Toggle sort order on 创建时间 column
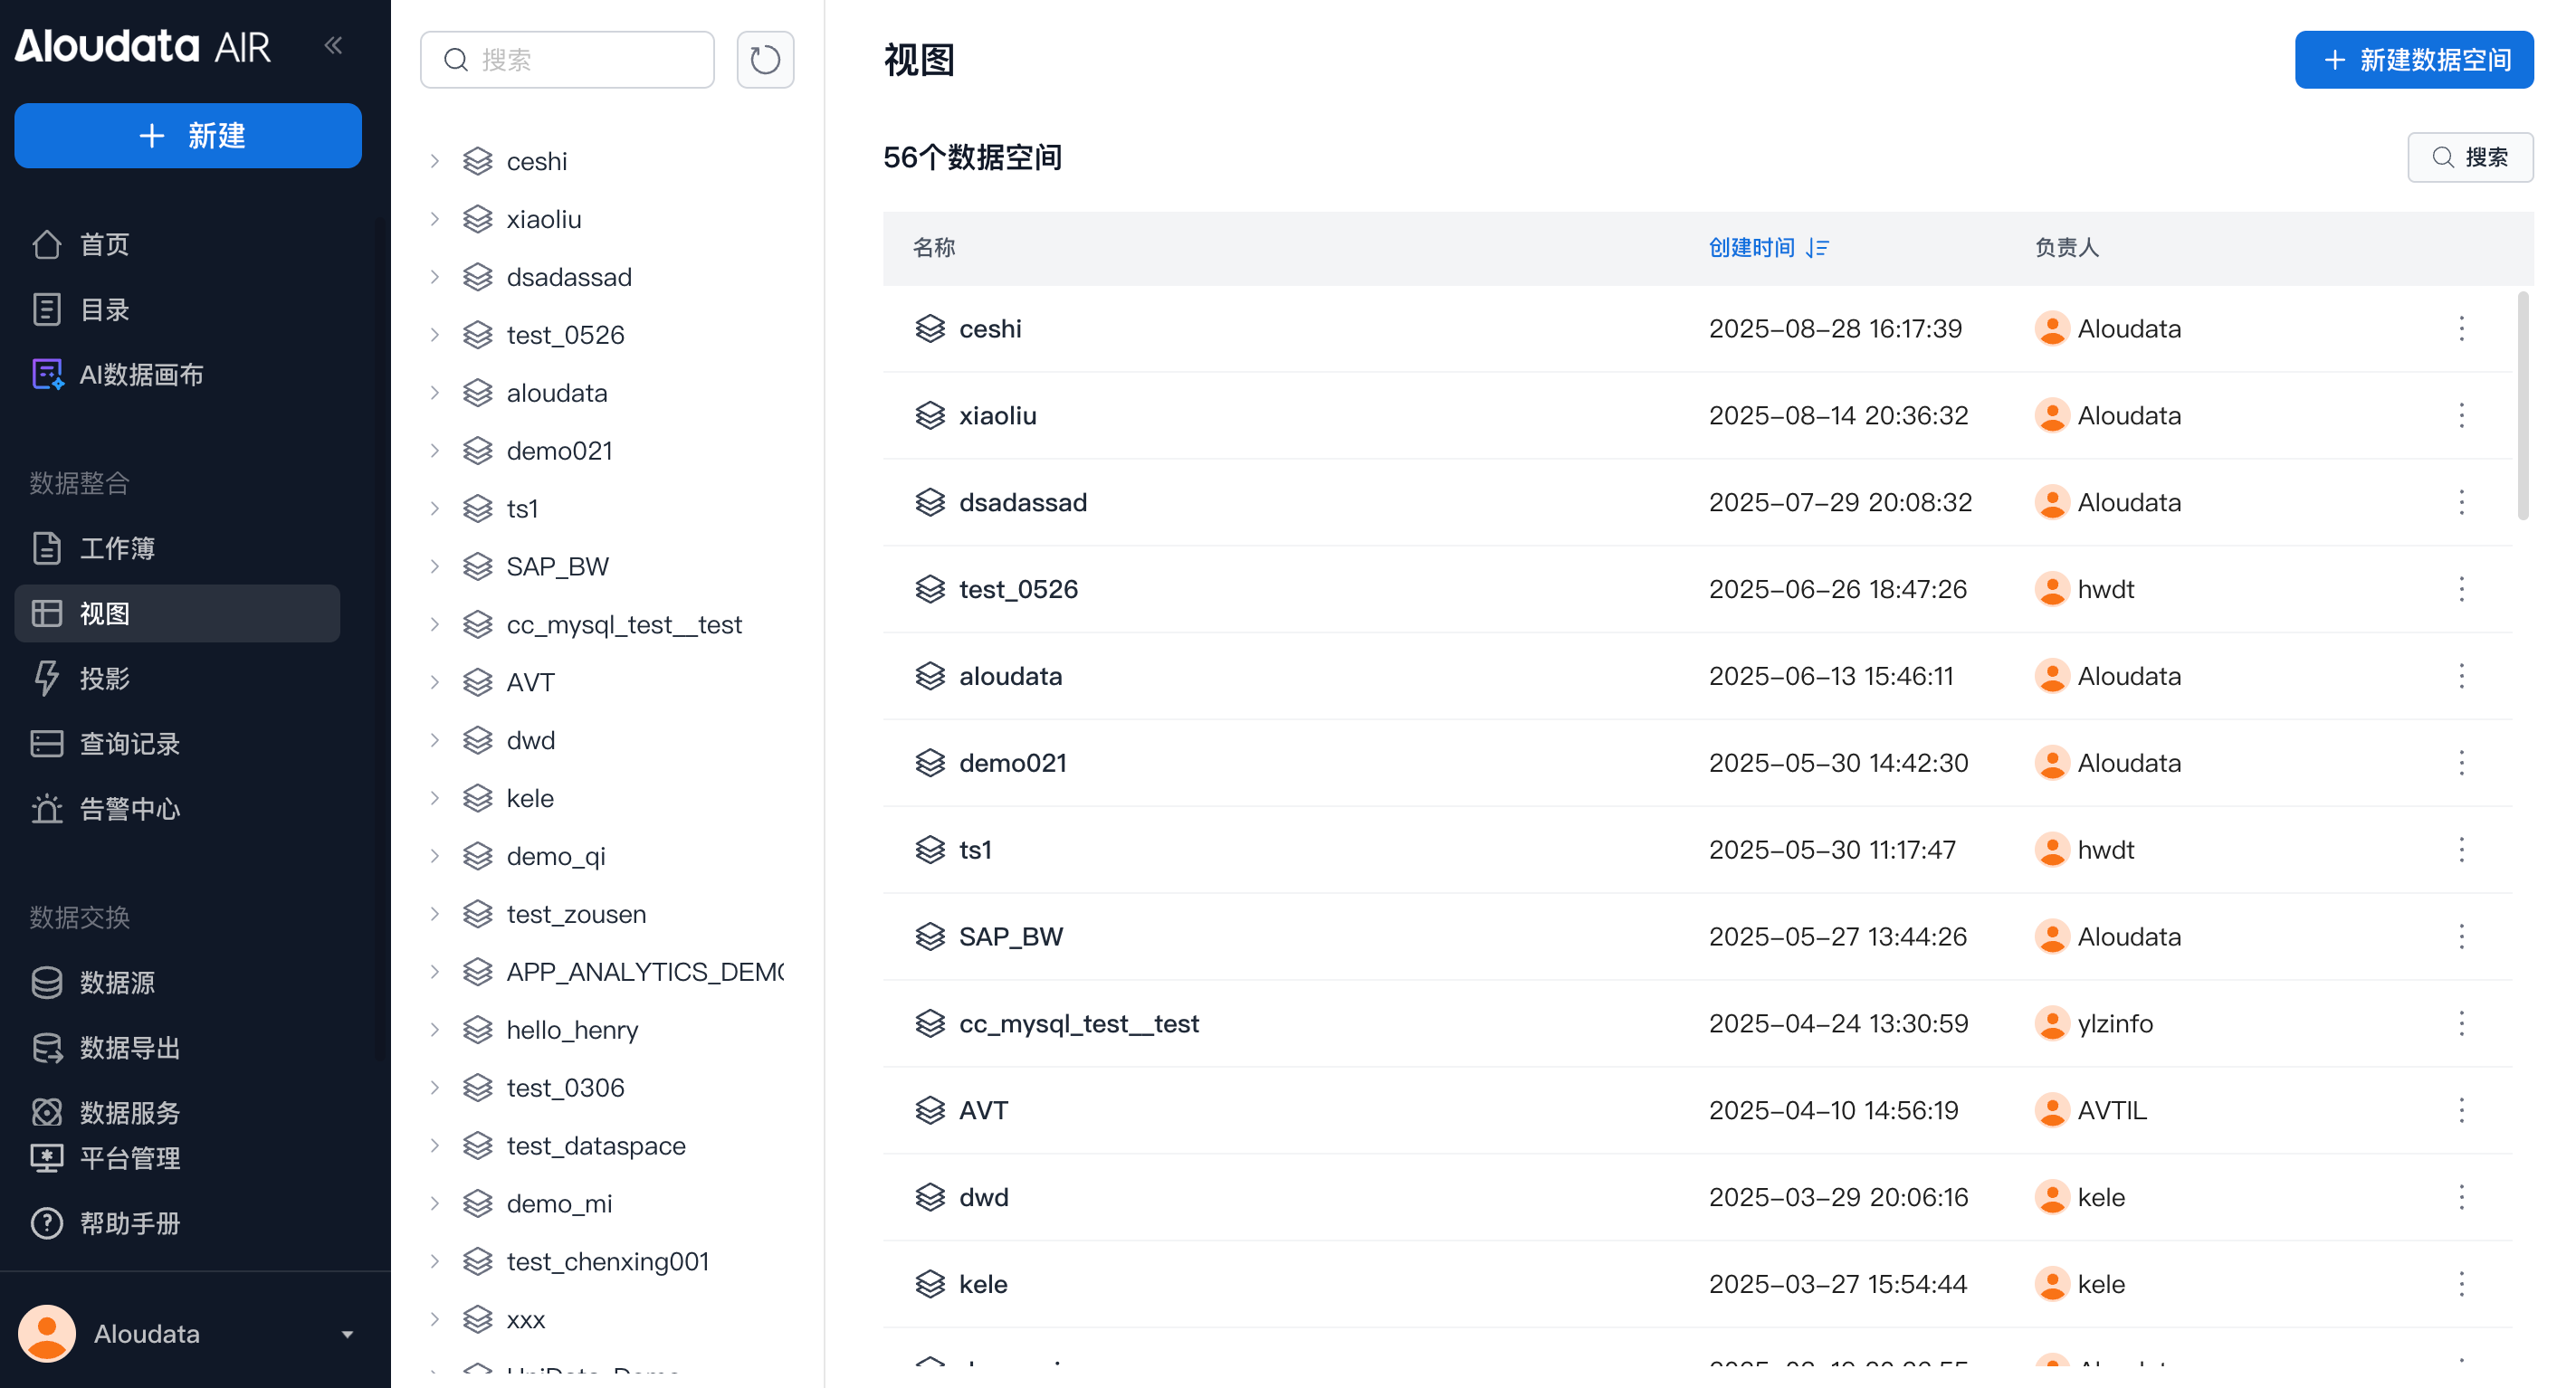The image size is (2576, 1388). pos(1817,248)
